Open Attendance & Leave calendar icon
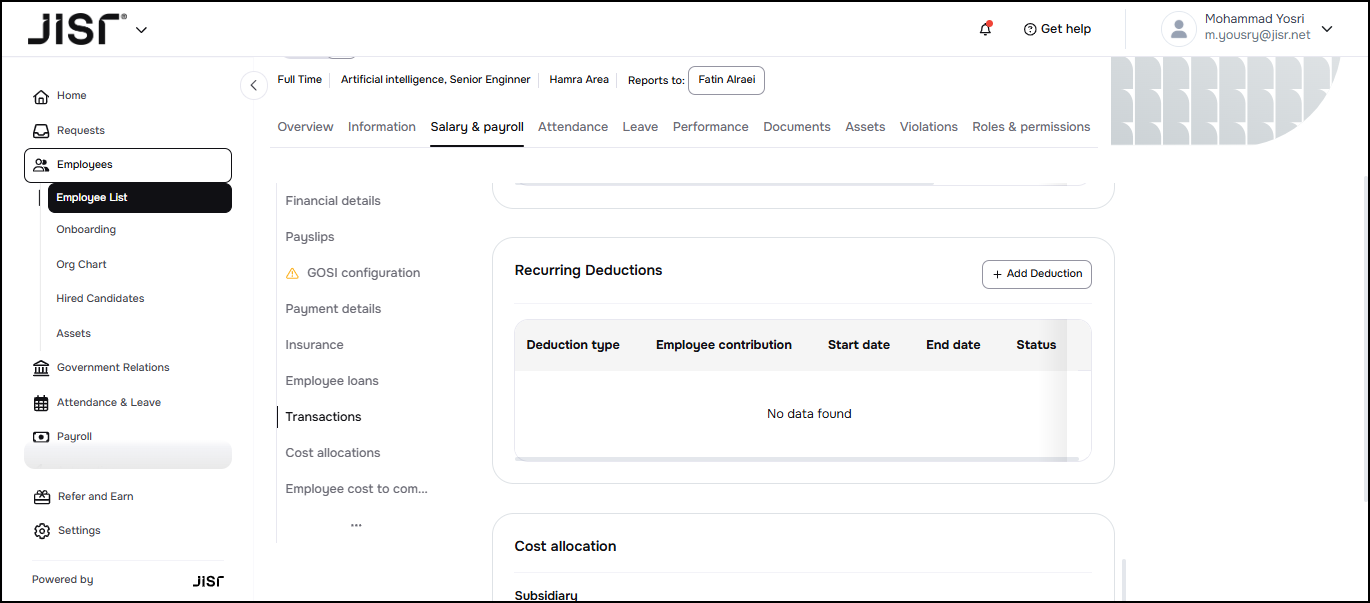Image resolution: width=1370 pixels, height=603 pixels. pos(41,403)
